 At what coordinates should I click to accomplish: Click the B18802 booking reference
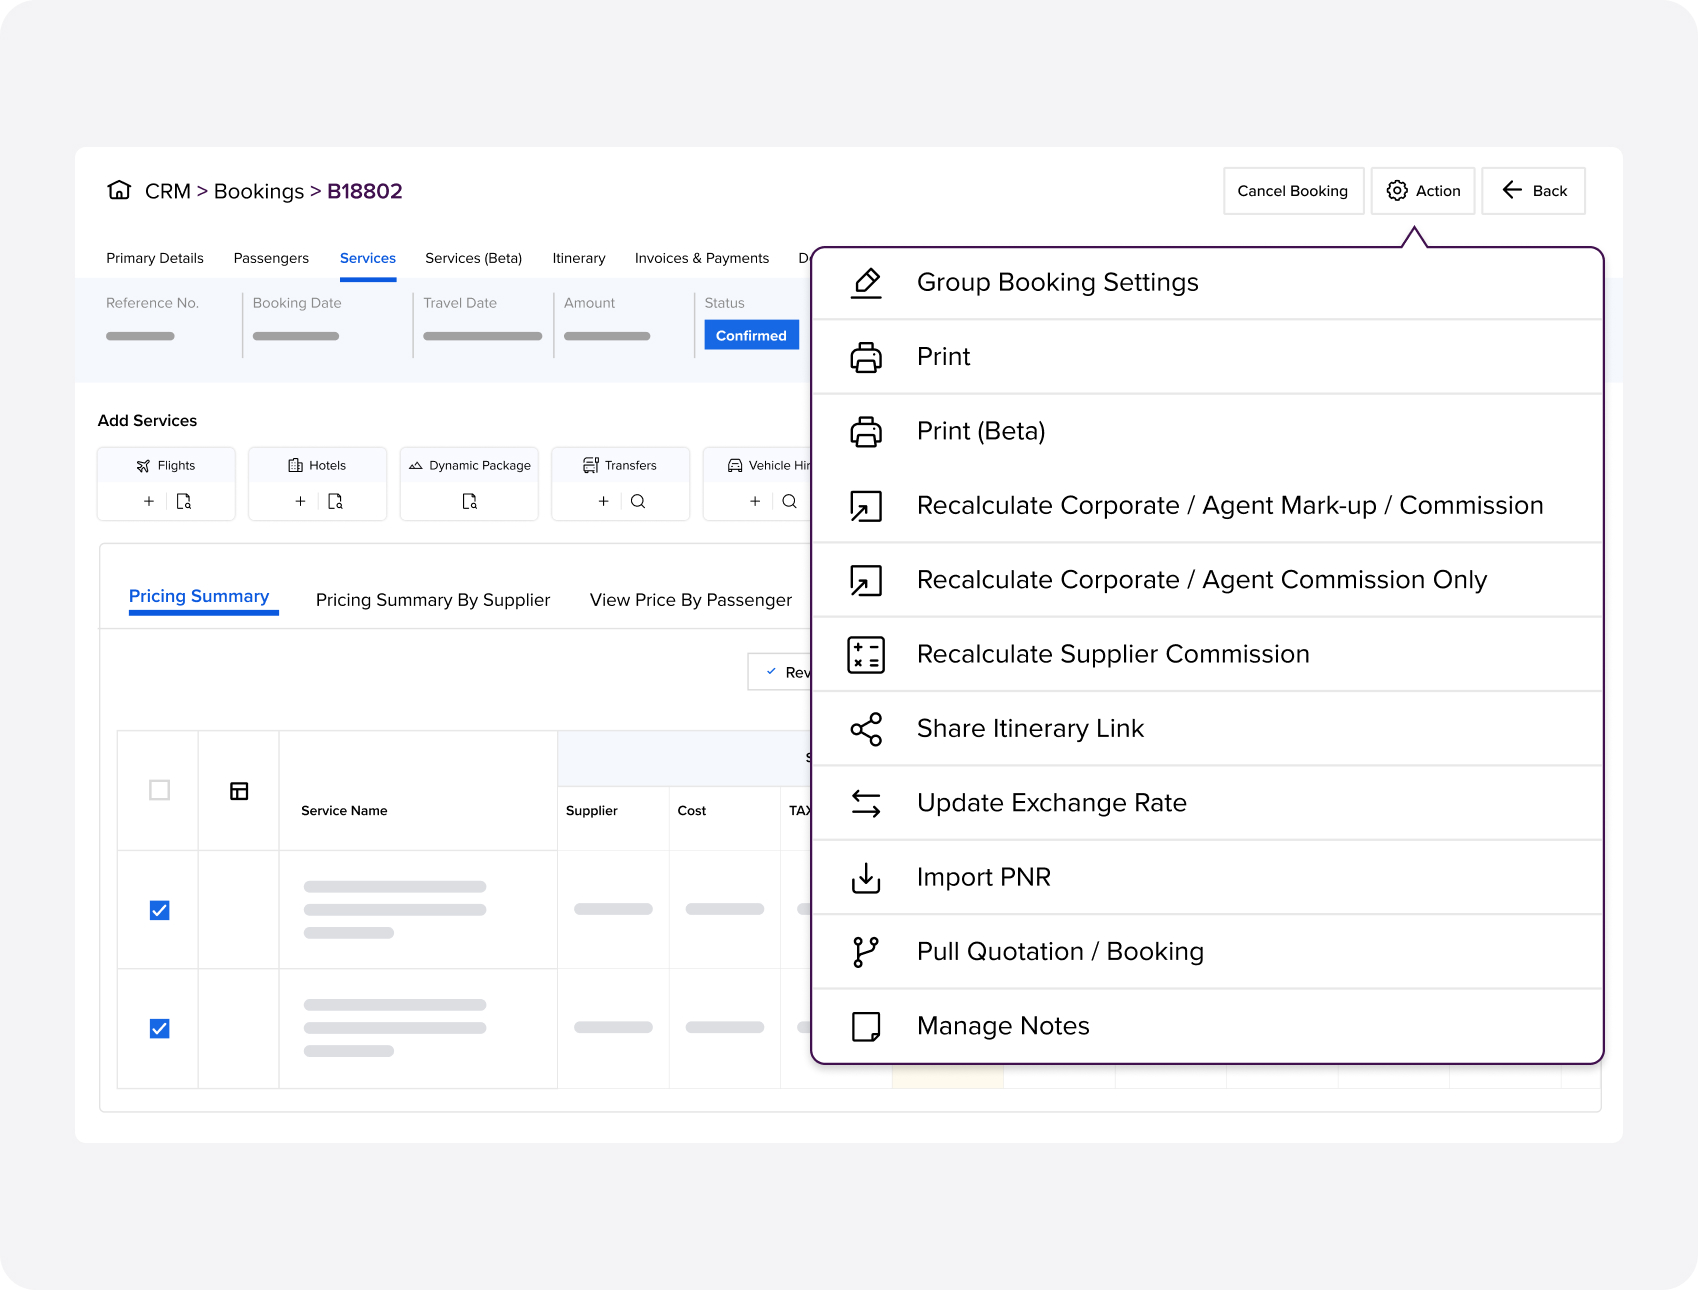coord(364,191)
